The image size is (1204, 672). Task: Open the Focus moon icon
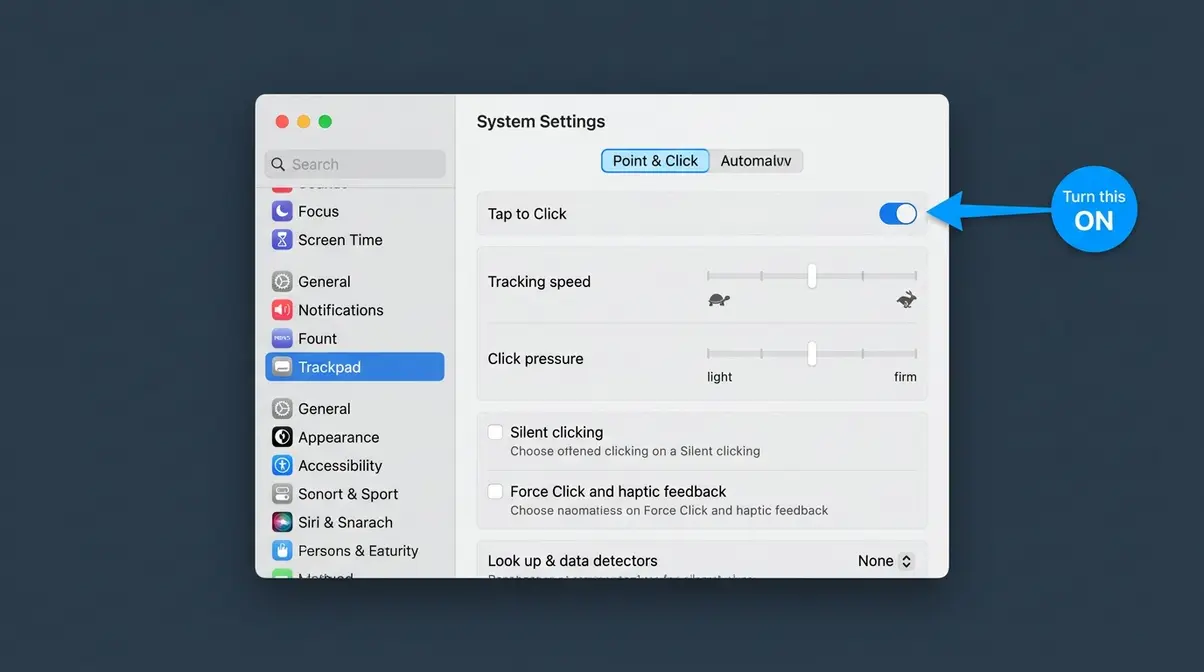(x=282, y=211)
